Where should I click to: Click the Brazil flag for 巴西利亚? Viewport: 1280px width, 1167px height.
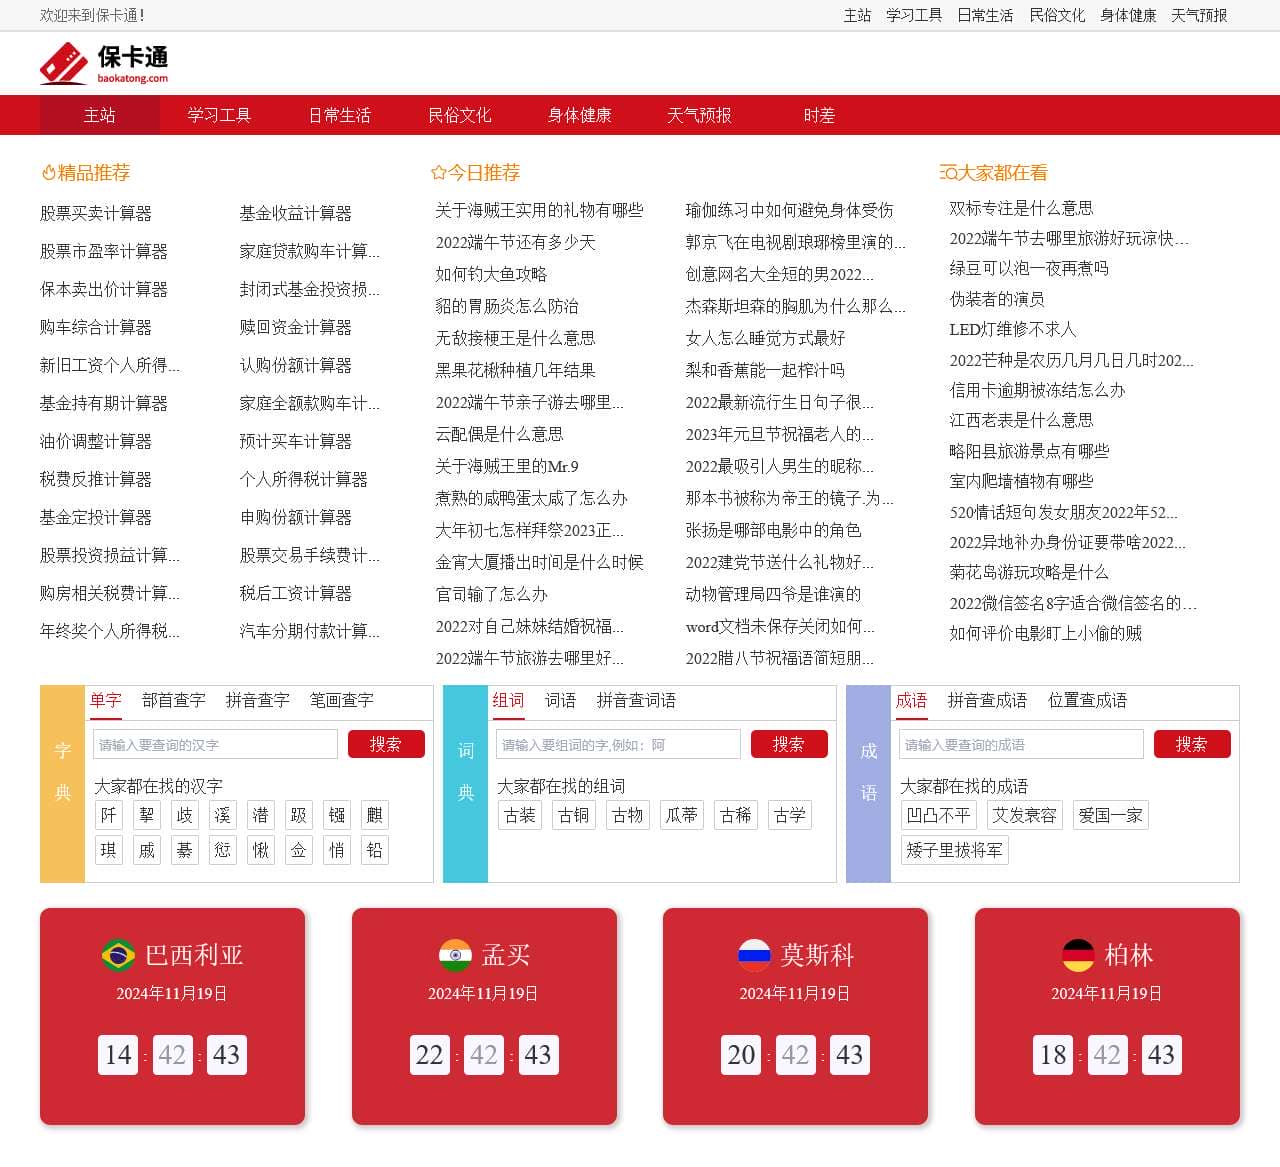click(119, 955)
